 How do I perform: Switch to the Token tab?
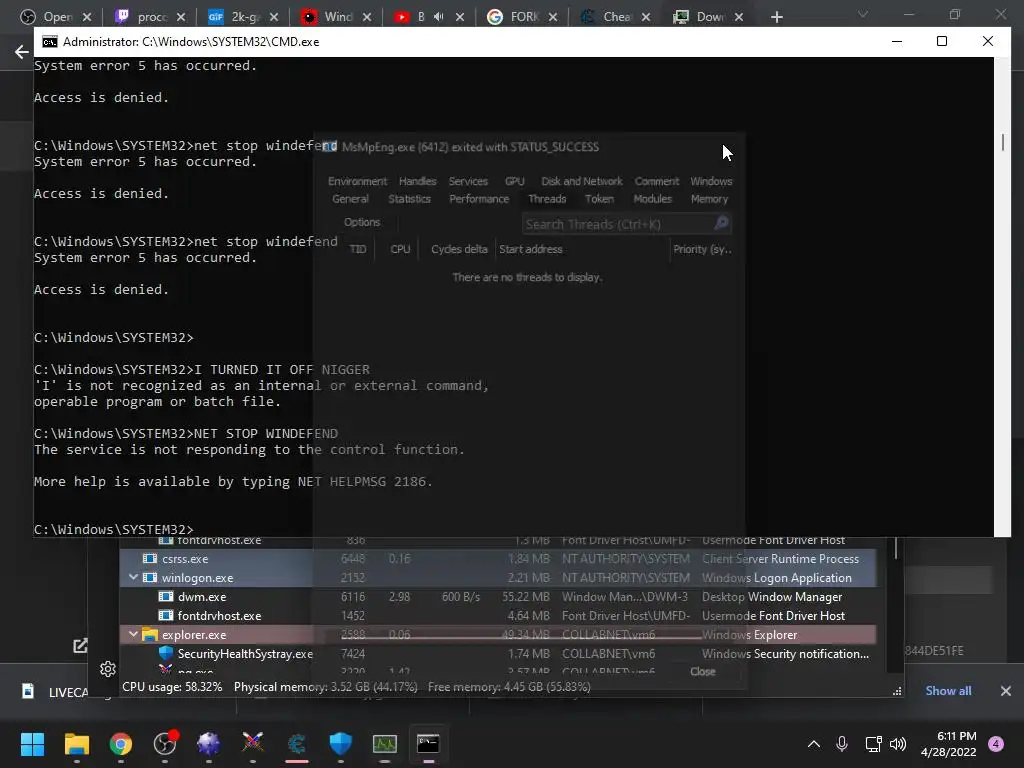point(599,199)
